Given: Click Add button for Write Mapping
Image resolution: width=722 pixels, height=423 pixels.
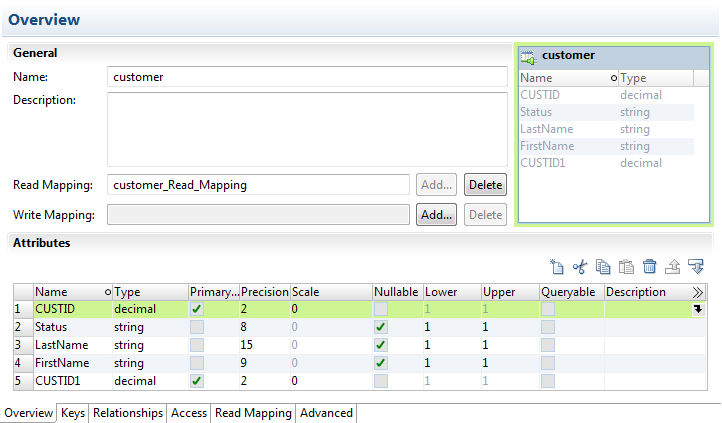Looking at the screenshot, I should pyautogui.click(x=436, y=215).
